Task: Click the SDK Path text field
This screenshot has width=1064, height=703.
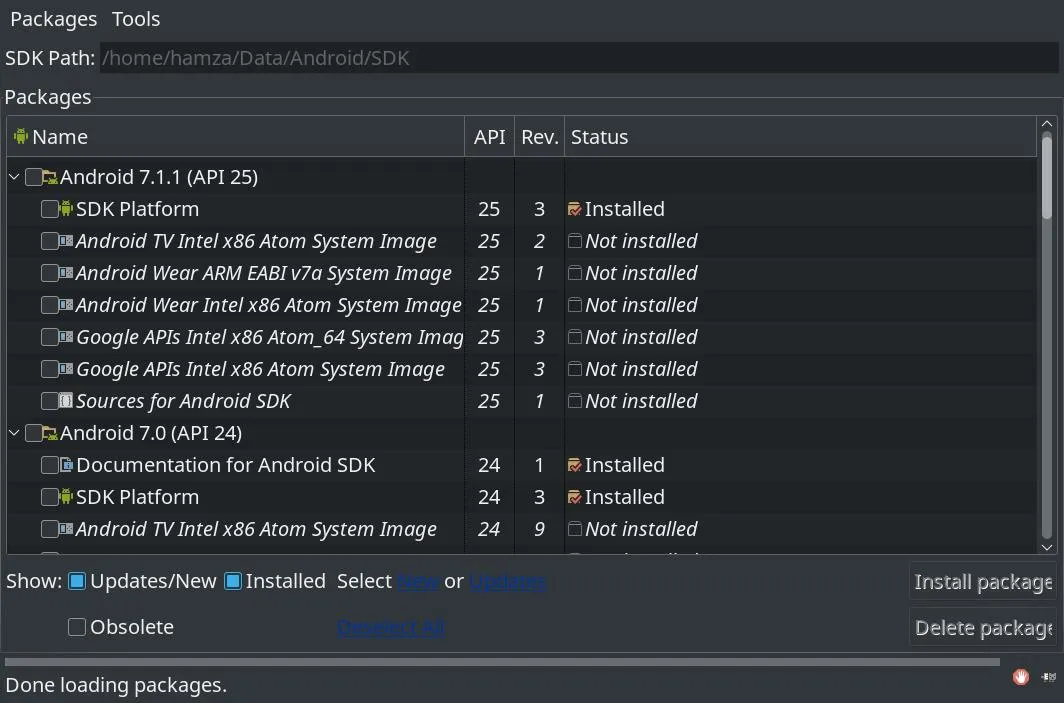Action: coord(578,58)
